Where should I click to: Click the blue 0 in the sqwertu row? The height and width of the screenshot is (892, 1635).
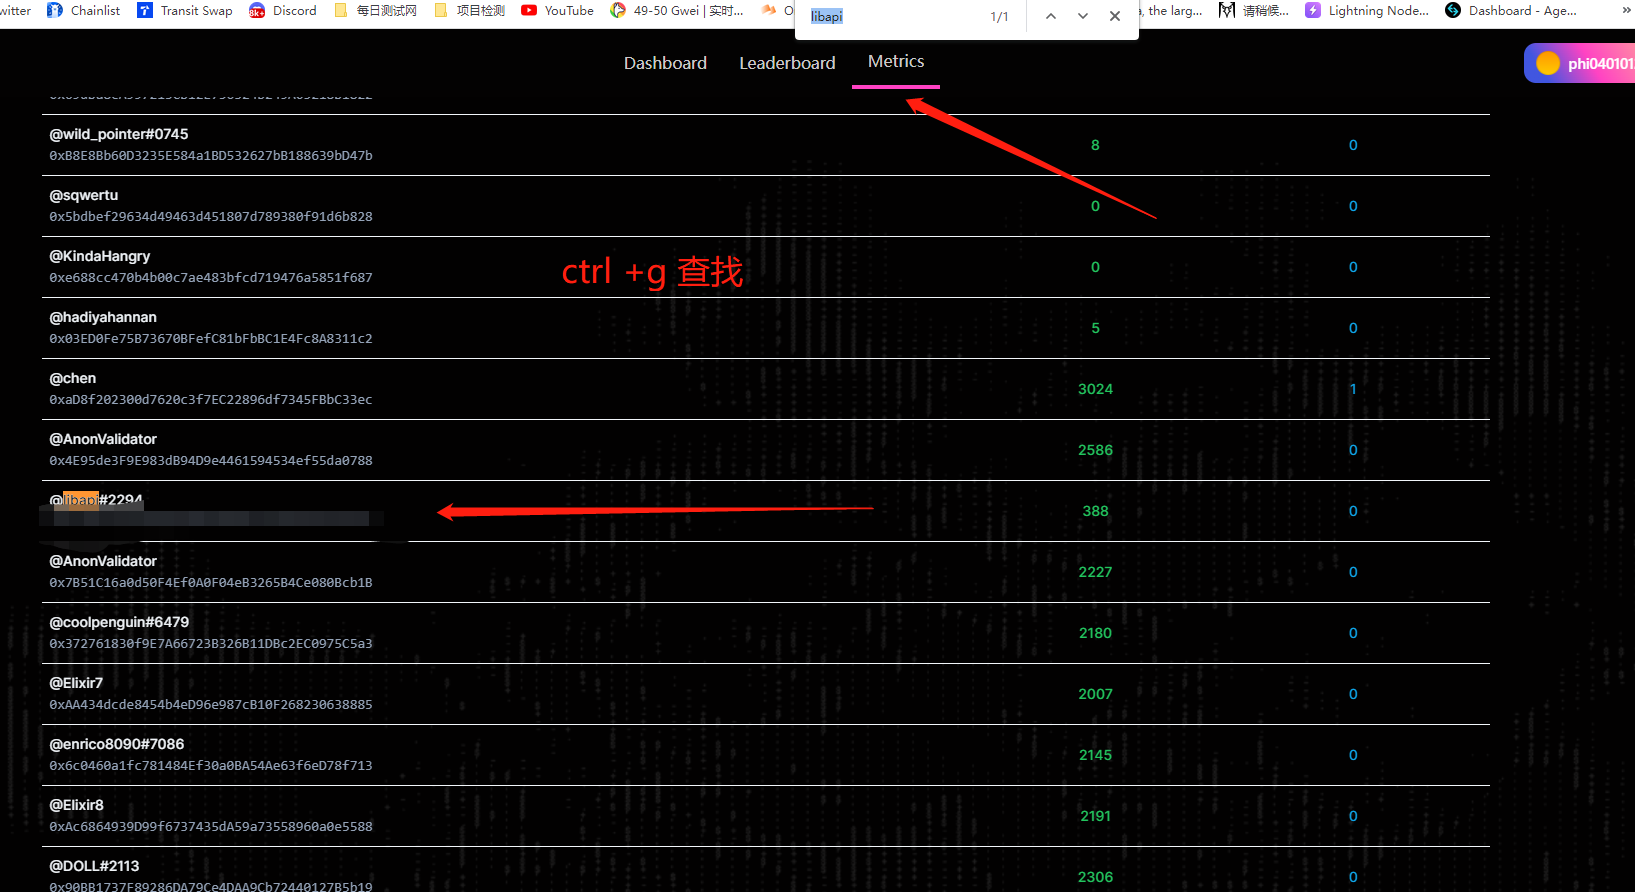1353,206
